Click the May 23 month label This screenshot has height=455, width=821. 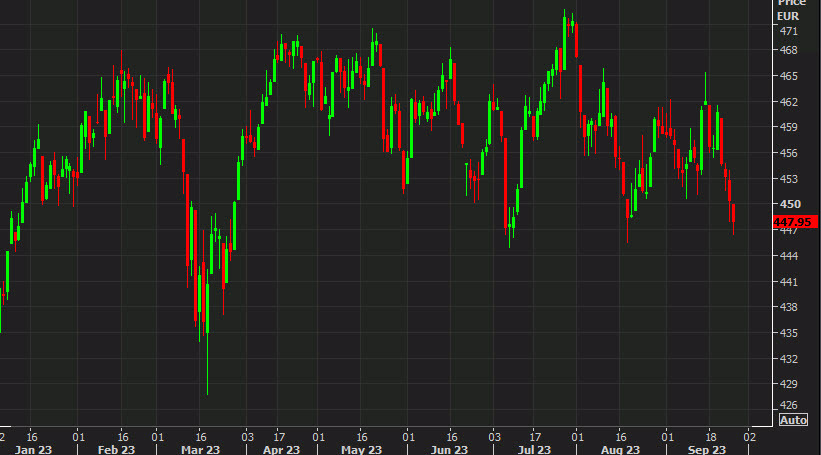(x=361, y=450)
